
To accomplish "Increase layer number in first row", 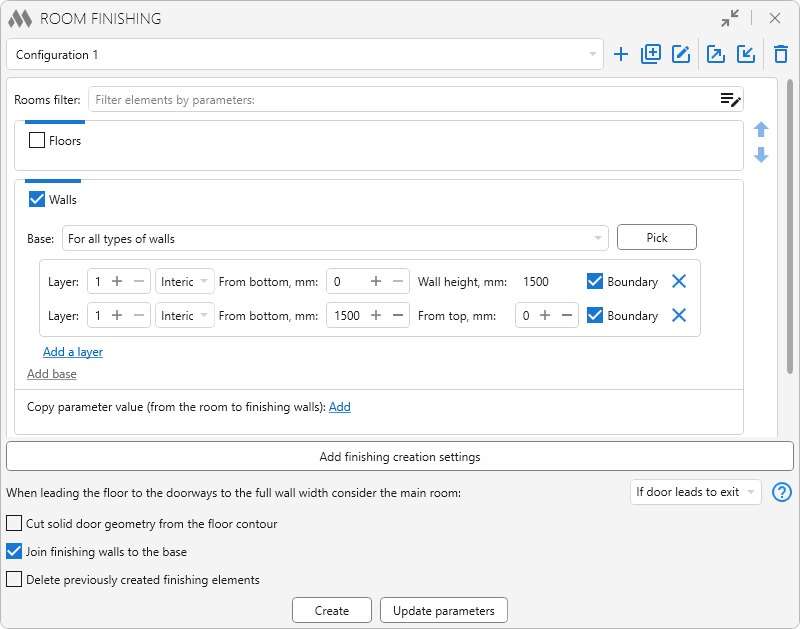I will pos(117,281).
